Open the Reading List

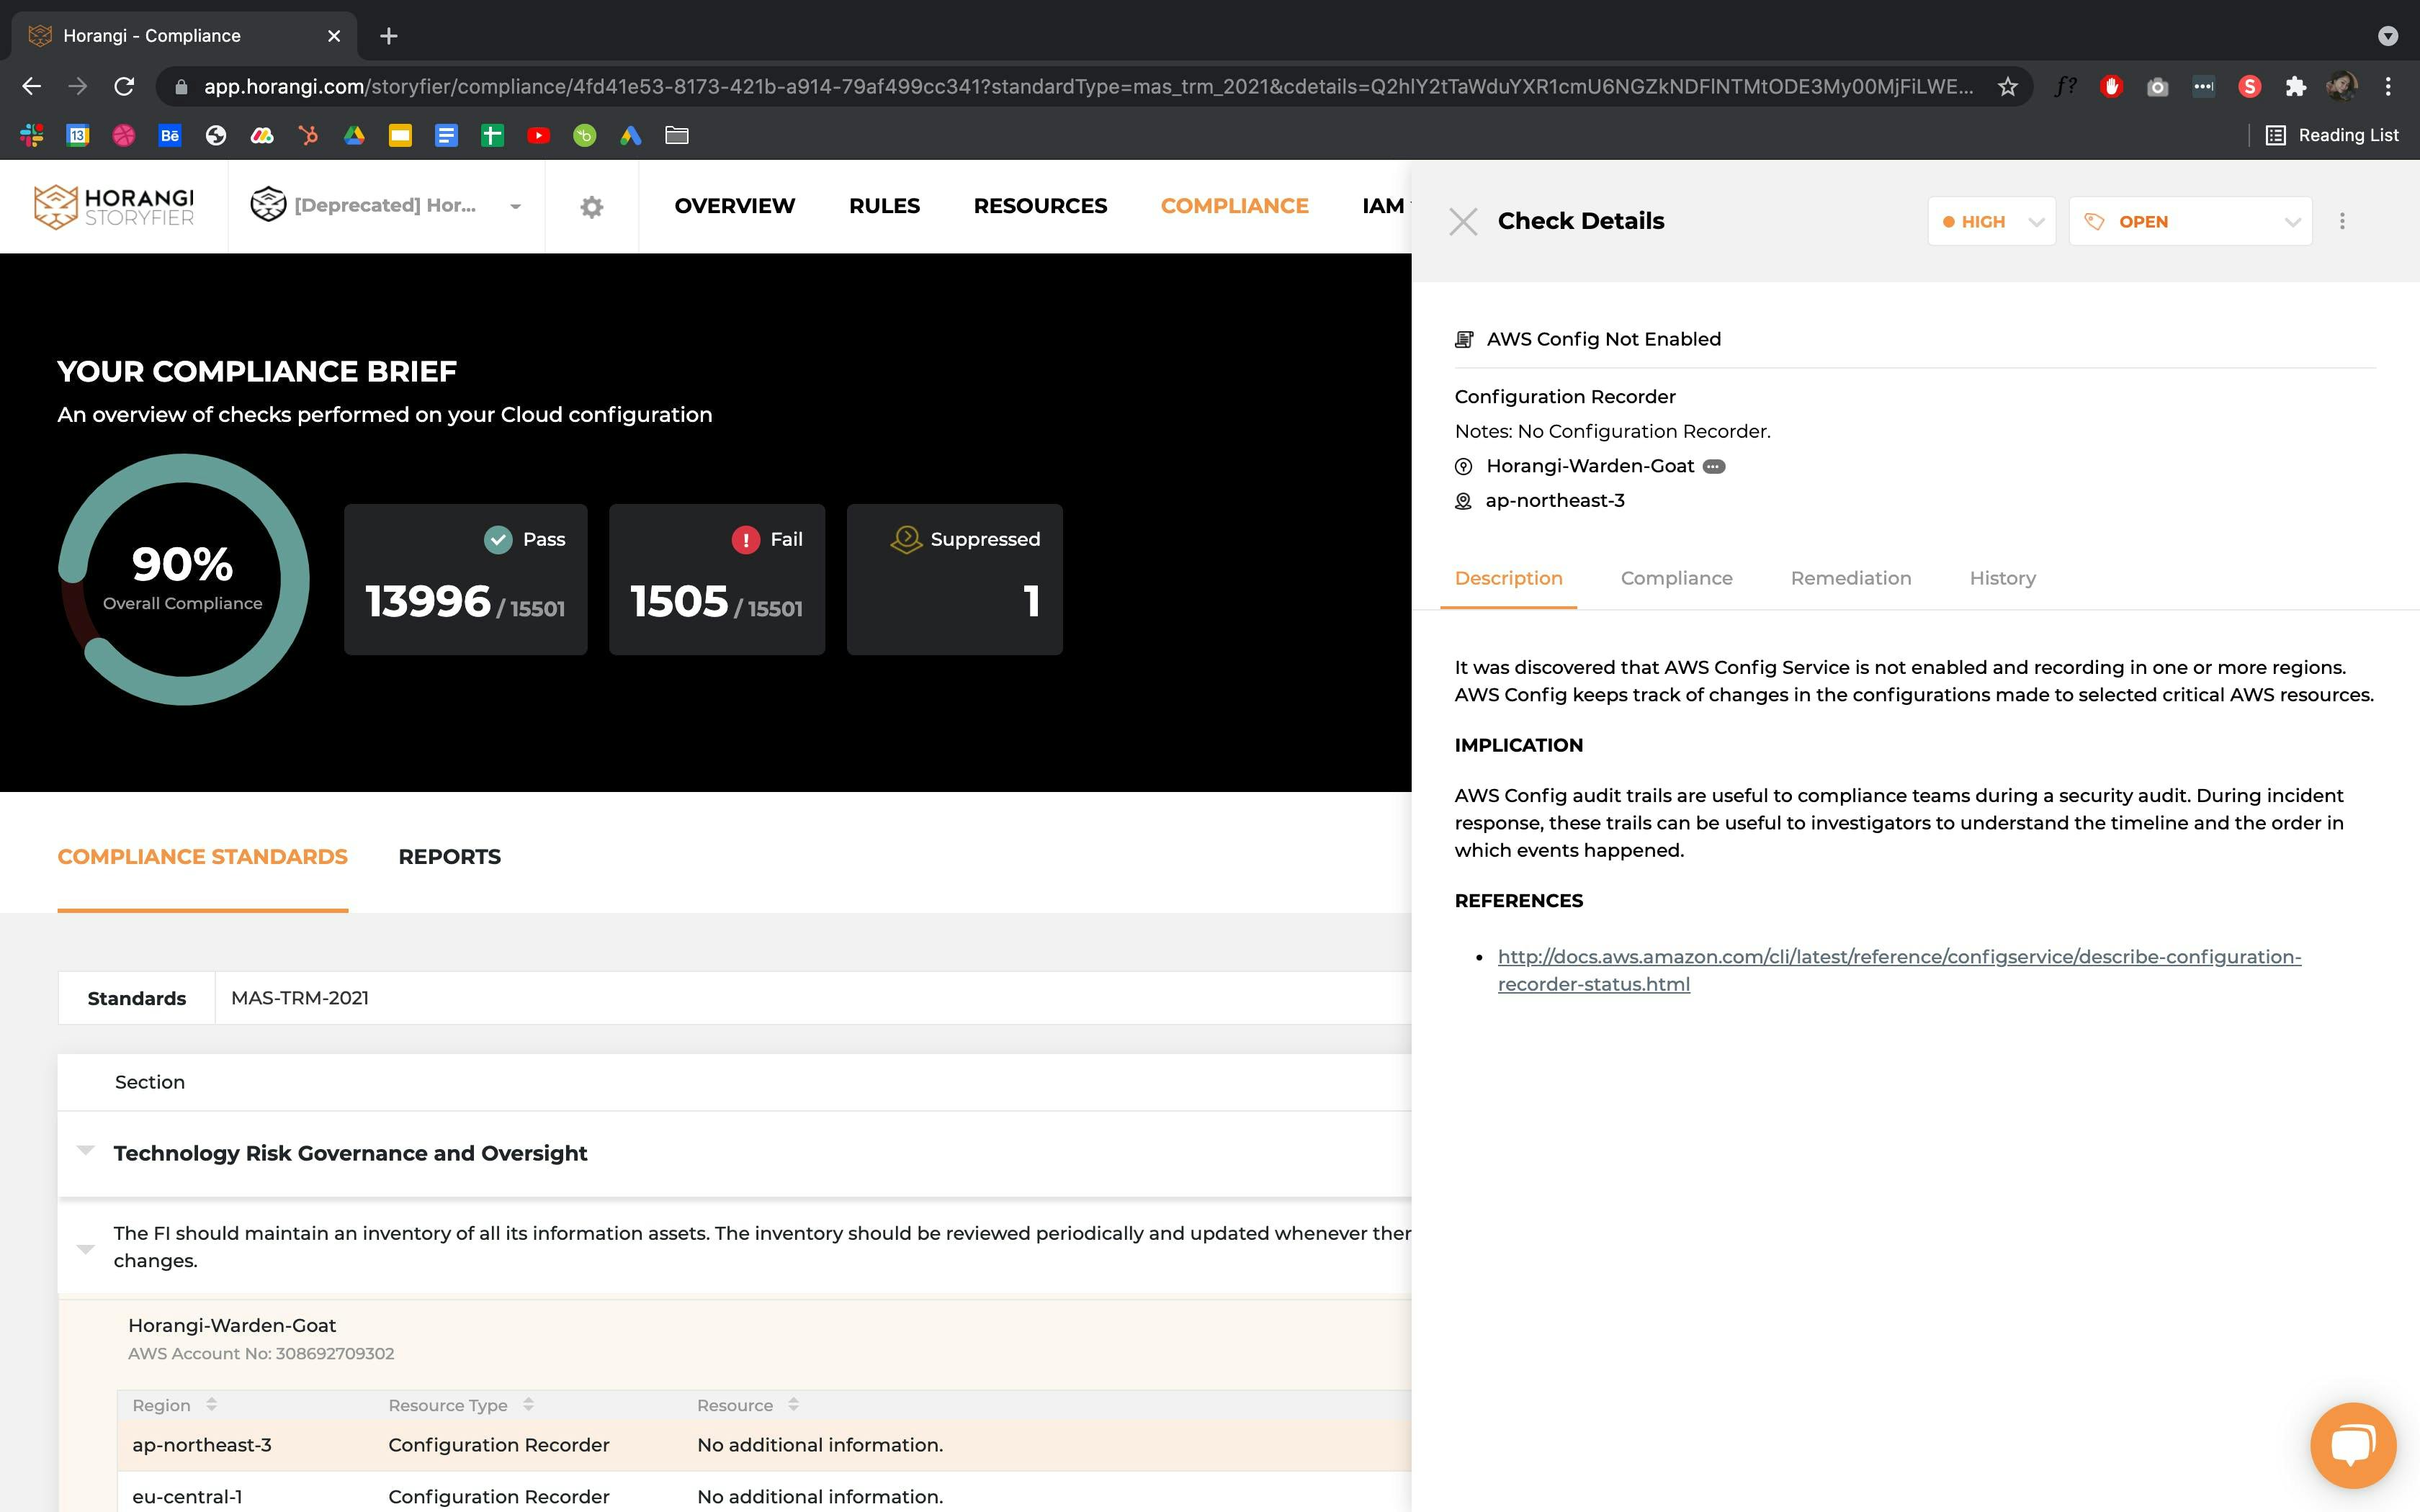click(2332, 135)
